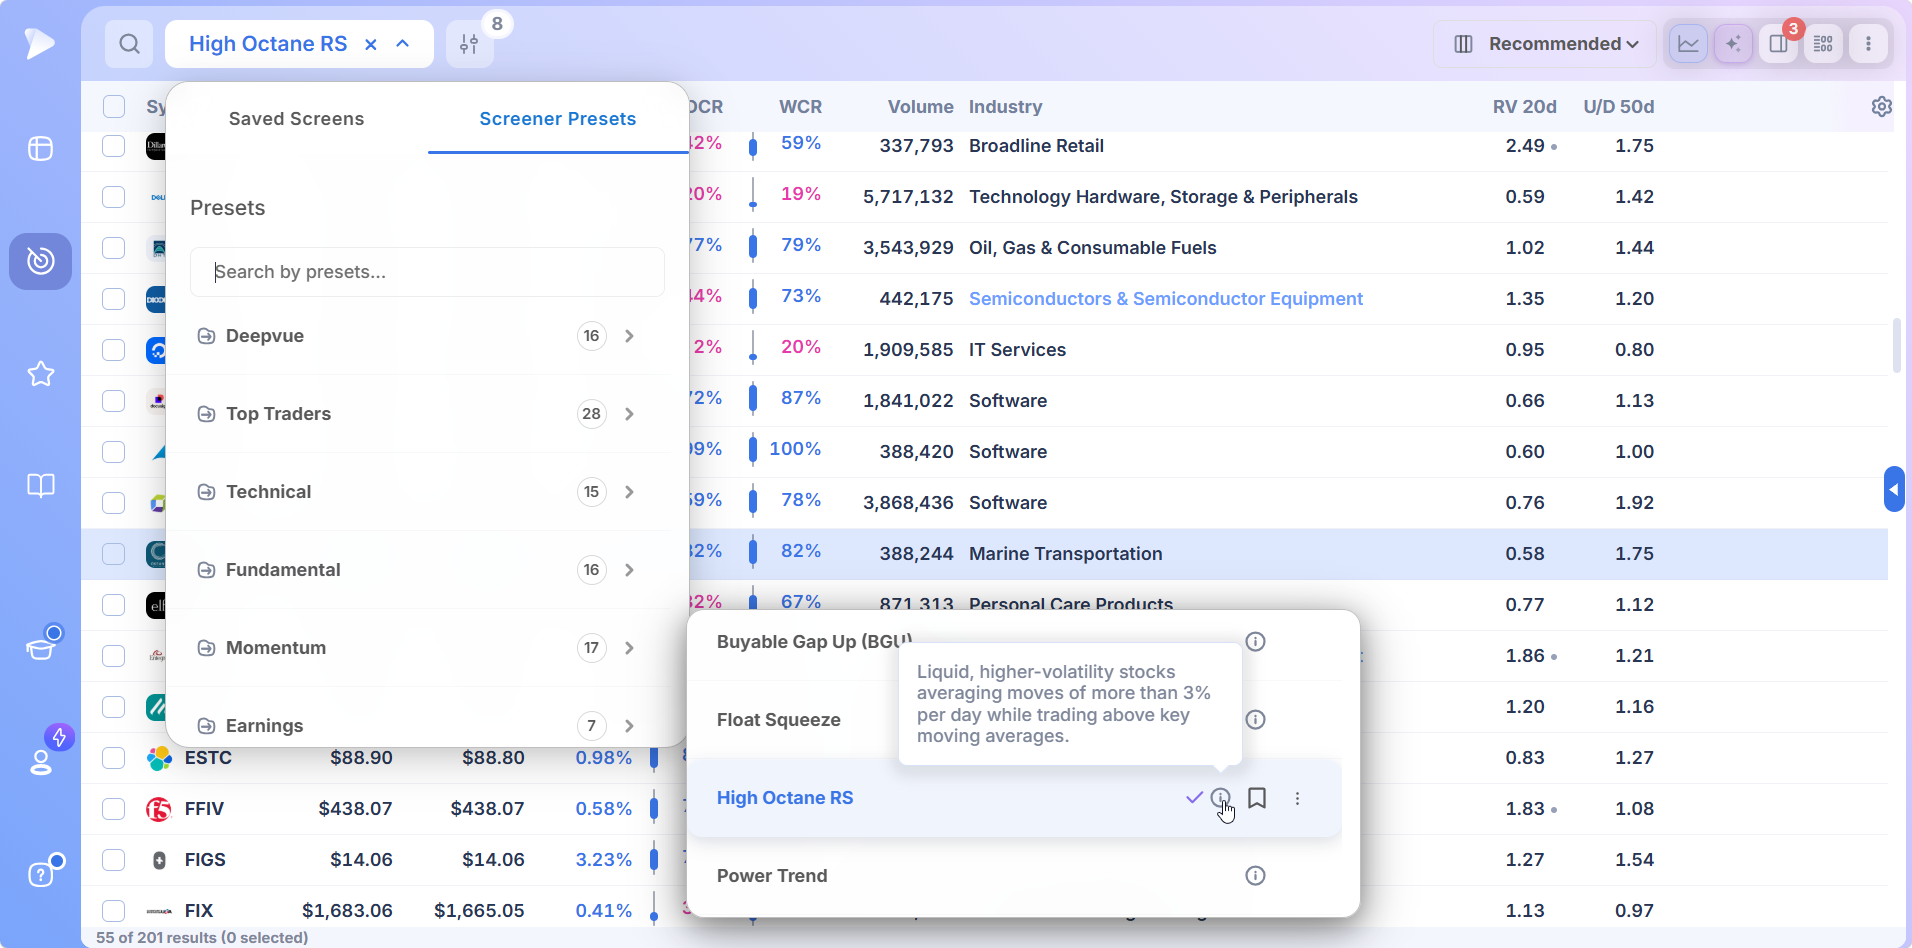Clear the High Octane RS screen selection
This screenshot has width=1912, height=948.
370,44
